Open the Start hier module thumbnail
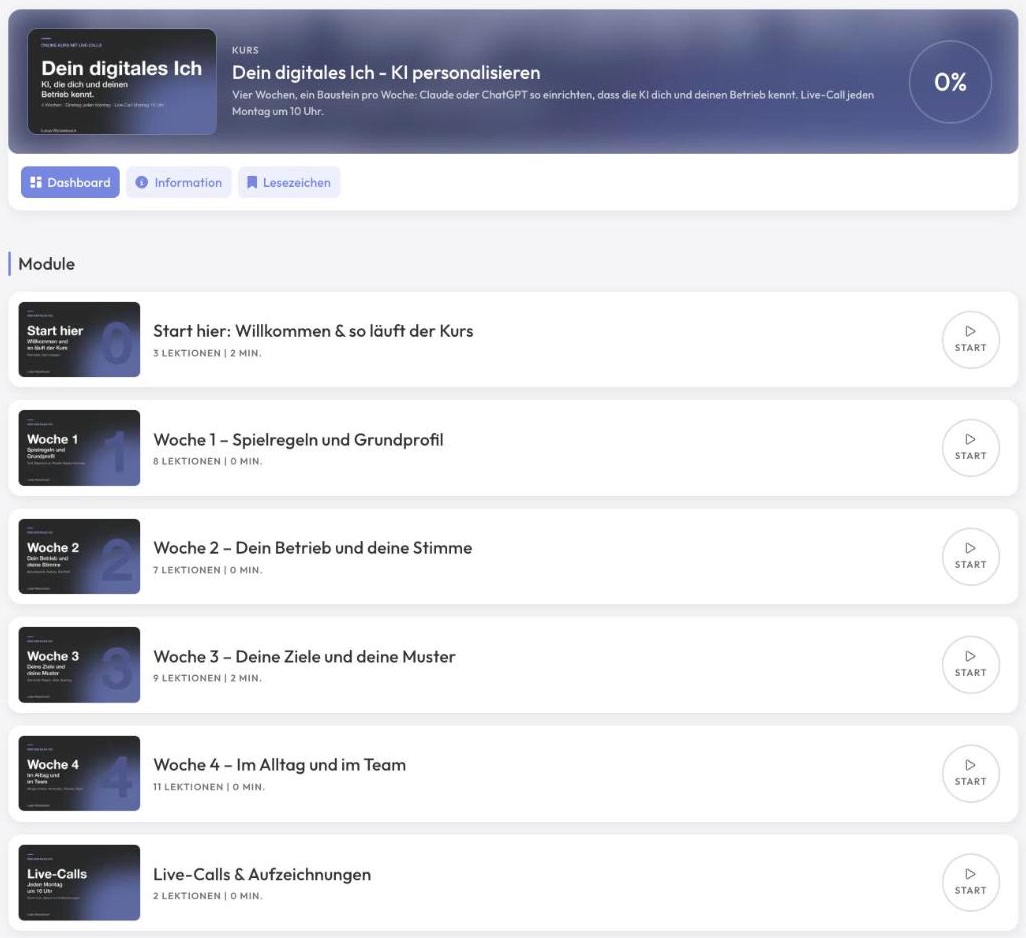The image size is (1026, 938). [79, 339]
